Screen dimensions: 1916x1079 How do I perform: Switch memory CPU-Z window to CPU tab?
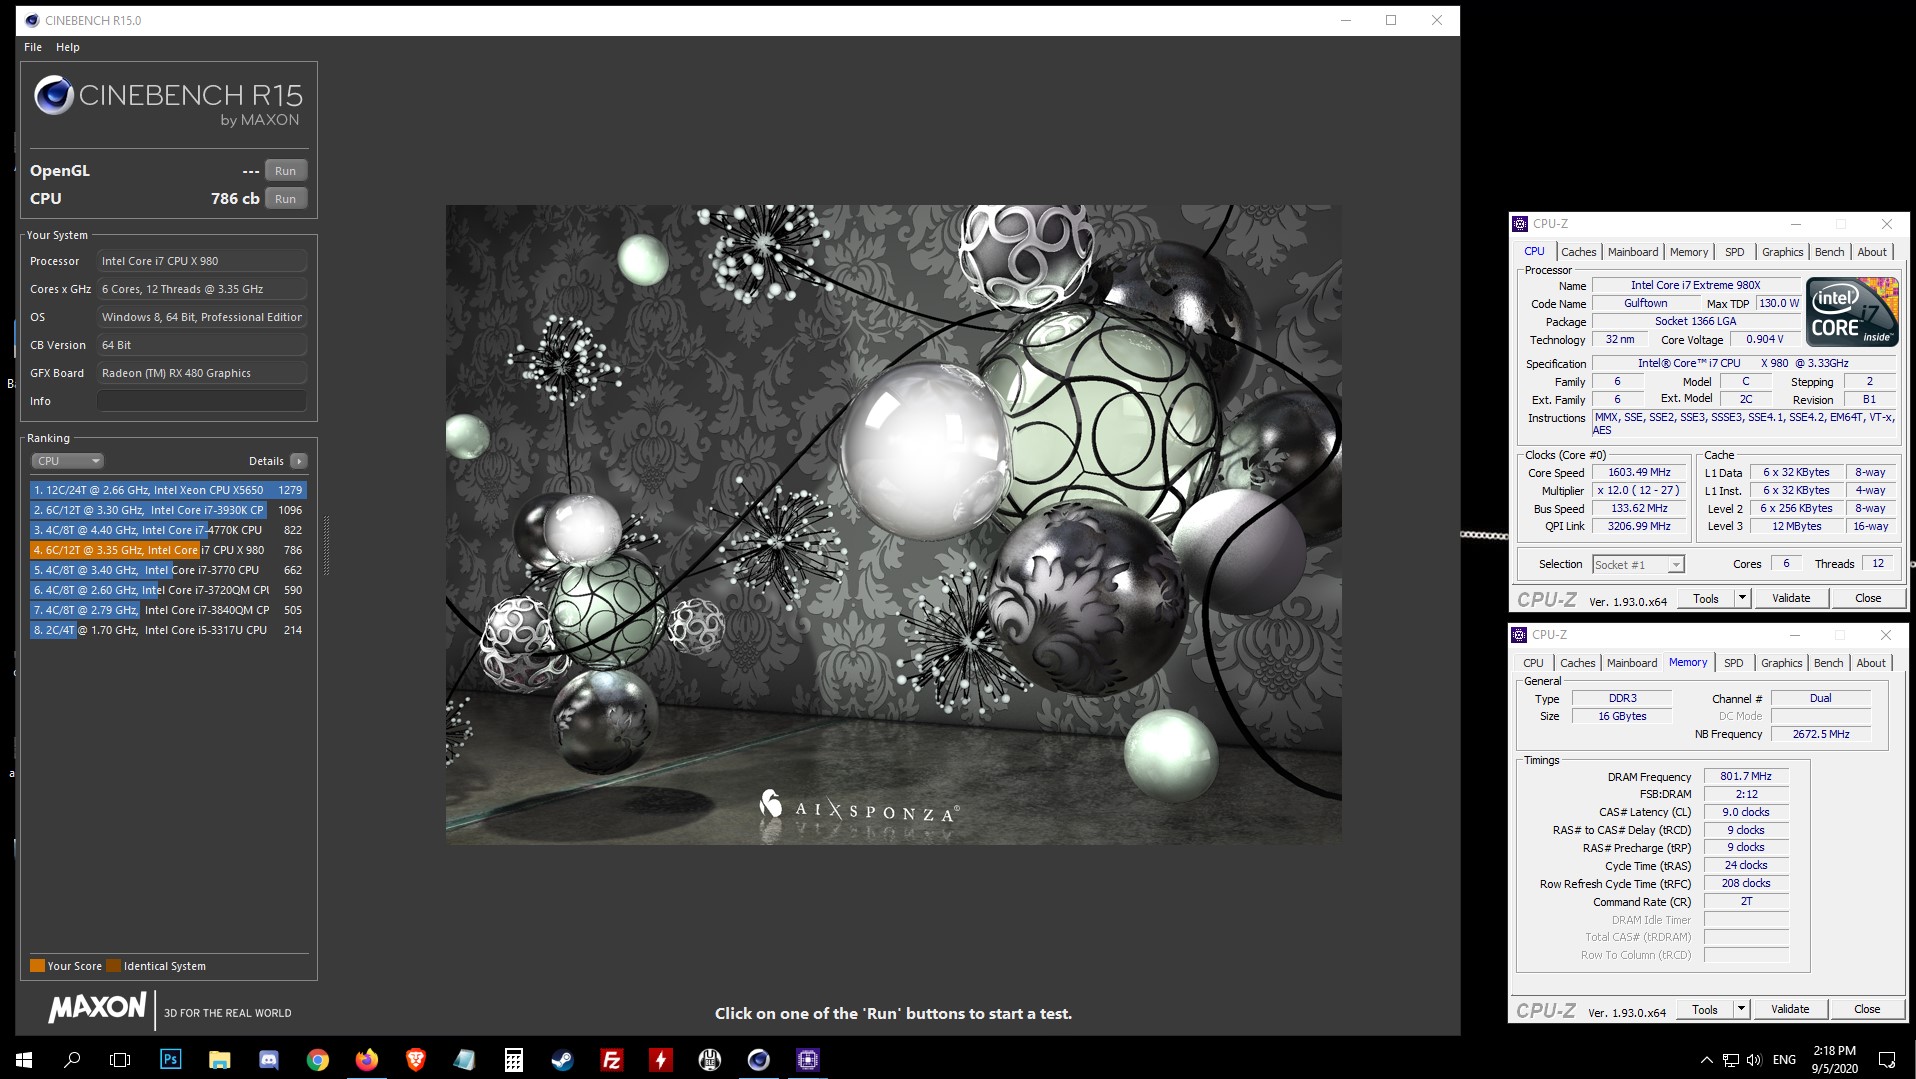tap(1533, 663)
